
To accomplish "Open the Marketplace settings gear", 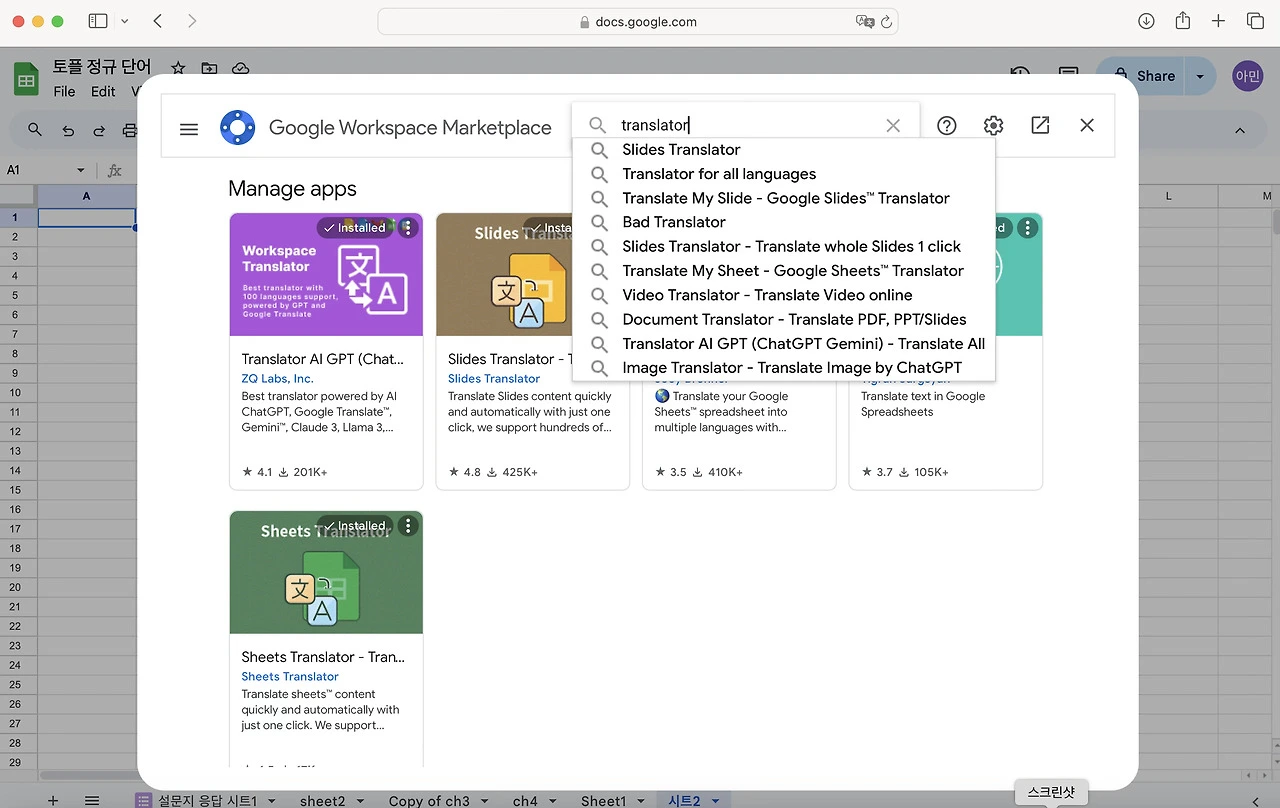I will (993, 125).
